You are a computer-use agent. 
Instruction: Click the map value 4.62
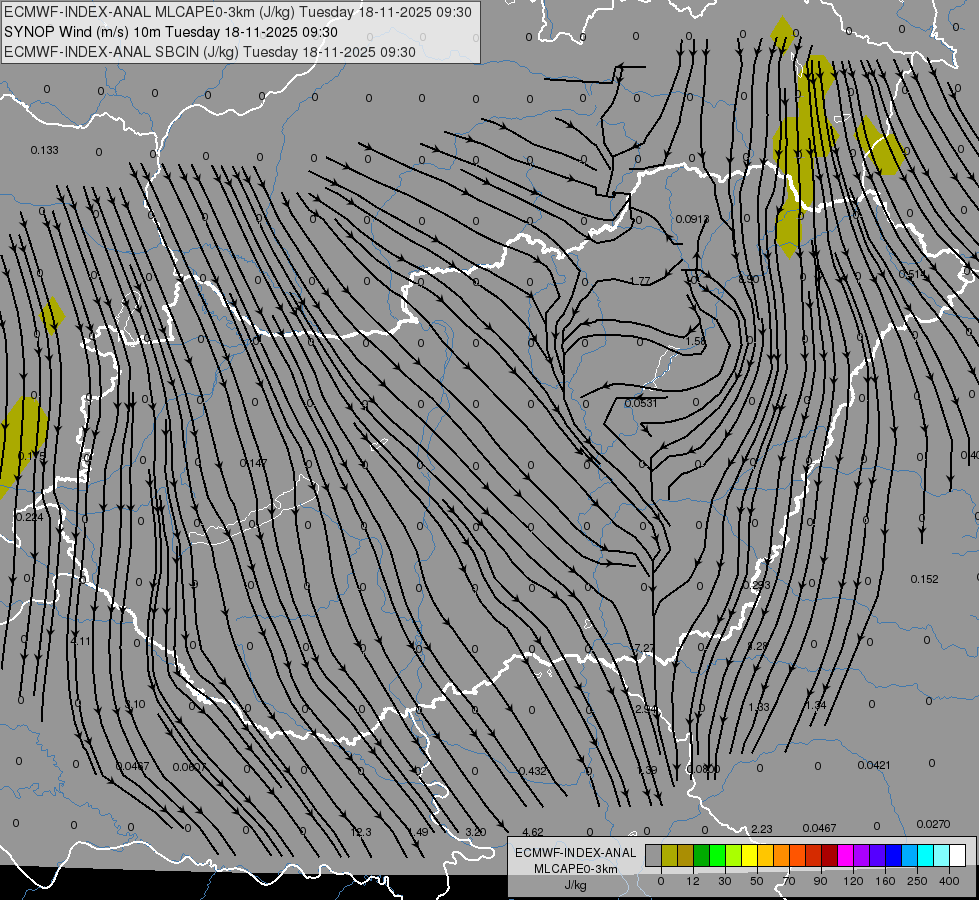coord(533,832)
